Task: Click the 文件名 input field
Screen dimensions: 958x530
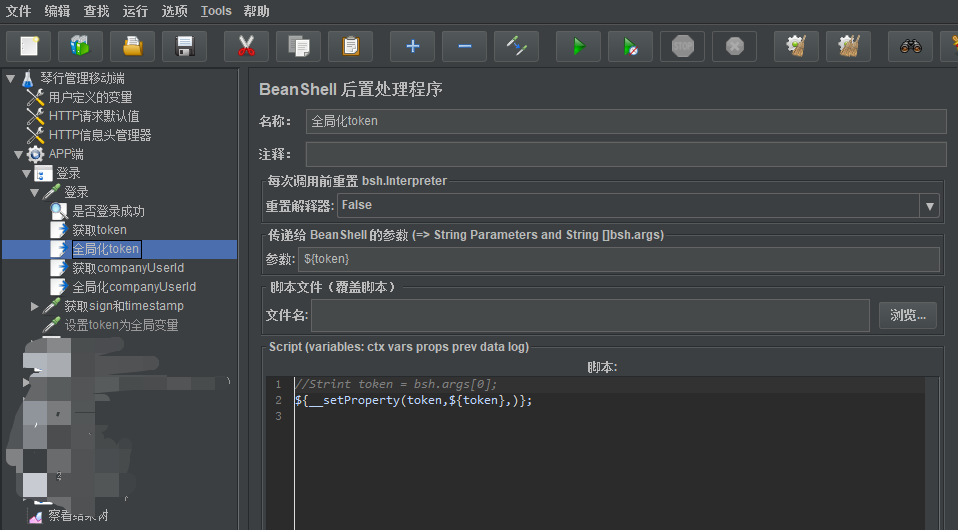Action: tap(590, 315)
